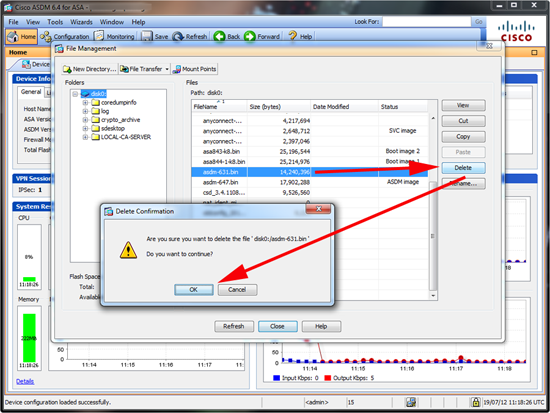Screen dimensions: 550x413
Task: Click the Refresh toolbar icon
Action: click(x=178, y=36)
